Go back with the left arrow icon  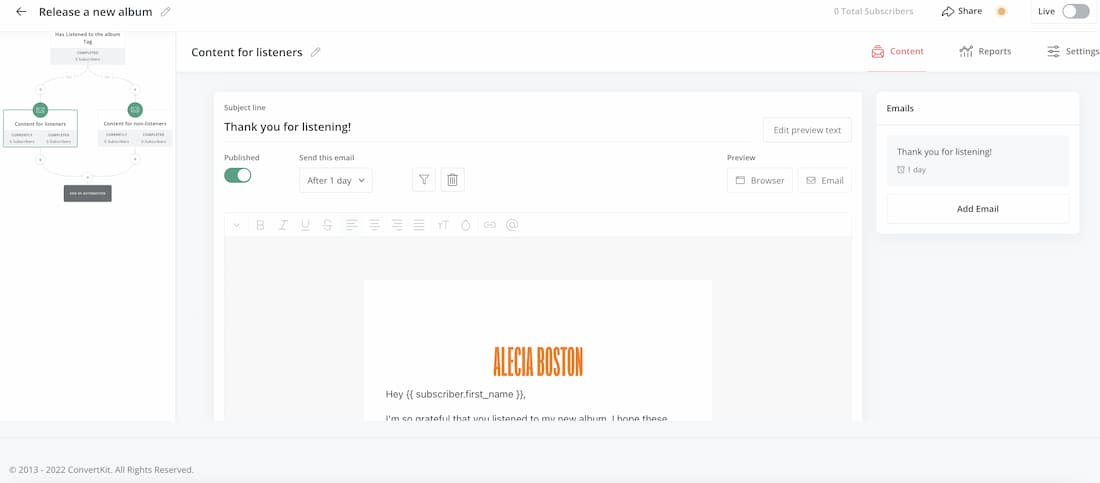coord(21,11)
